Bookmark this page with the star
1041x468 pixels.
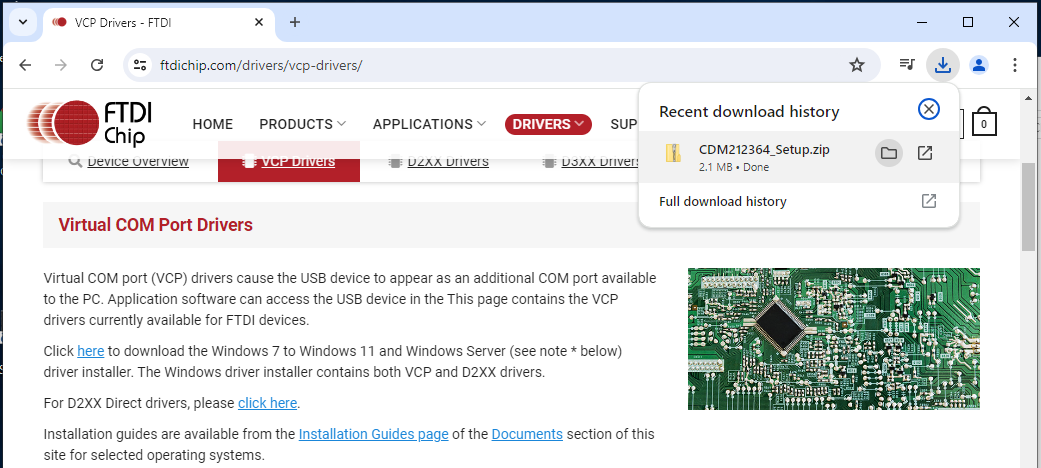click(857, 65)
